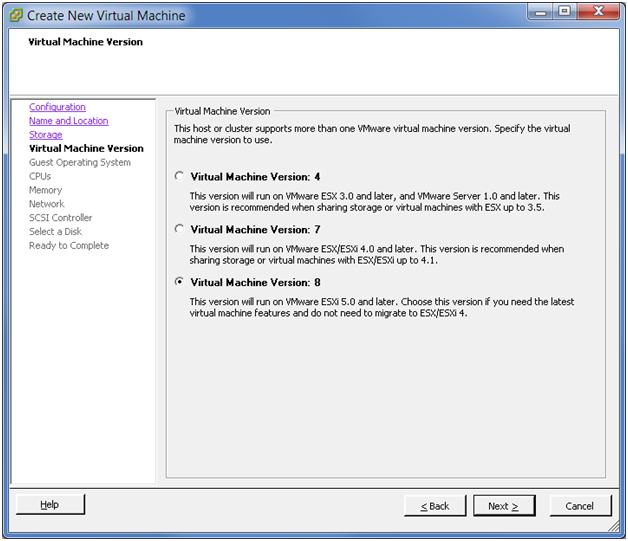Click the Back button
This screenshot has width=628, height=541.
click(x=435, y=506)
